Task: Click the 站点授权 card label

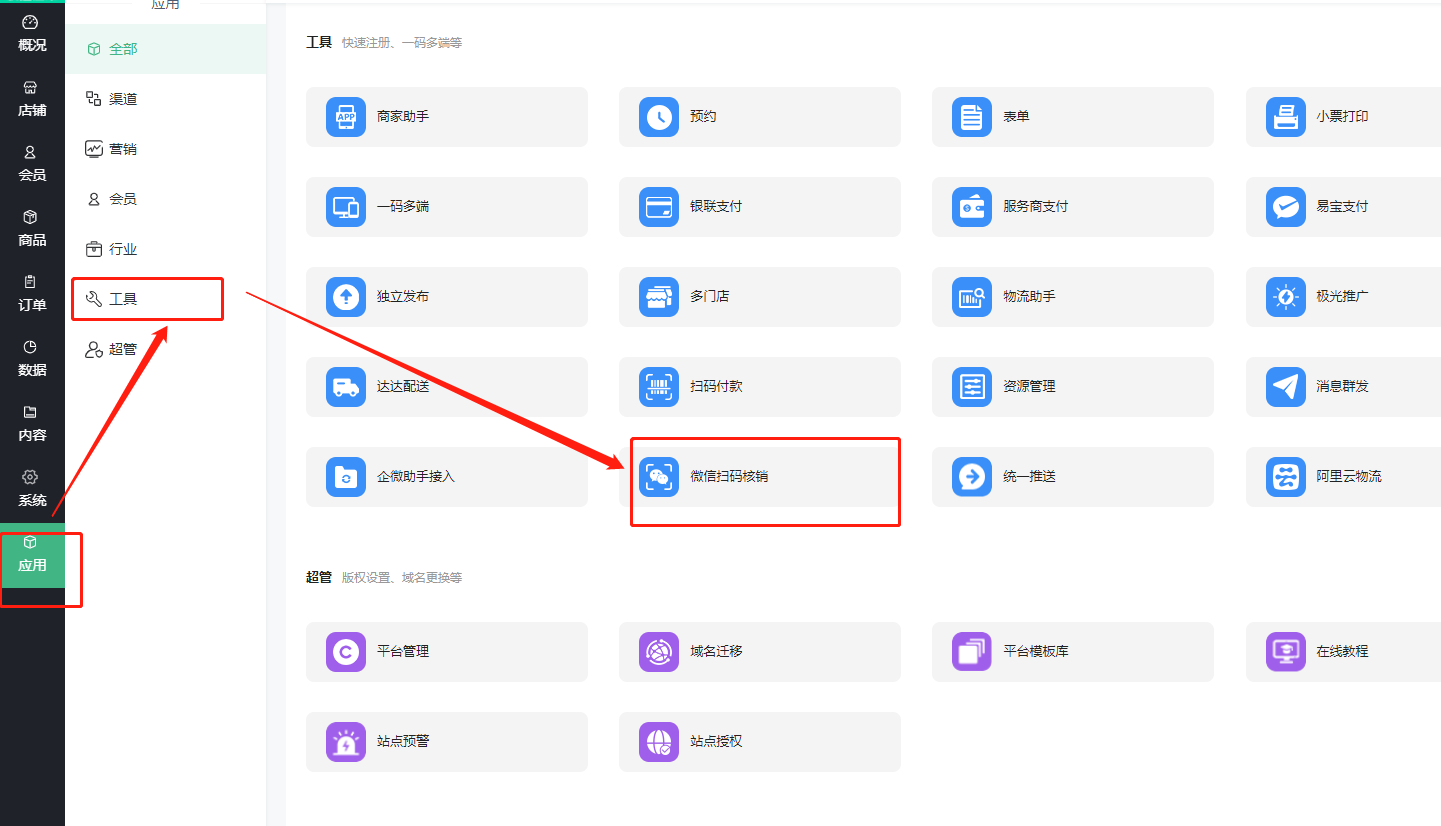Action: coord(716,742)
